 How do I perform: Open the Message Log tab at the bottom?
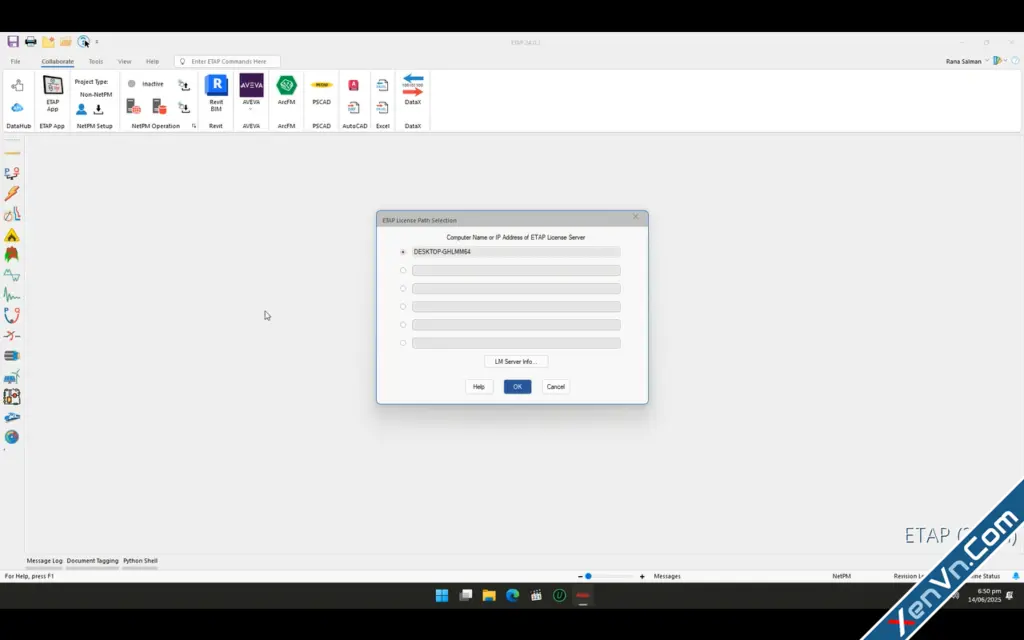point(44,561)
